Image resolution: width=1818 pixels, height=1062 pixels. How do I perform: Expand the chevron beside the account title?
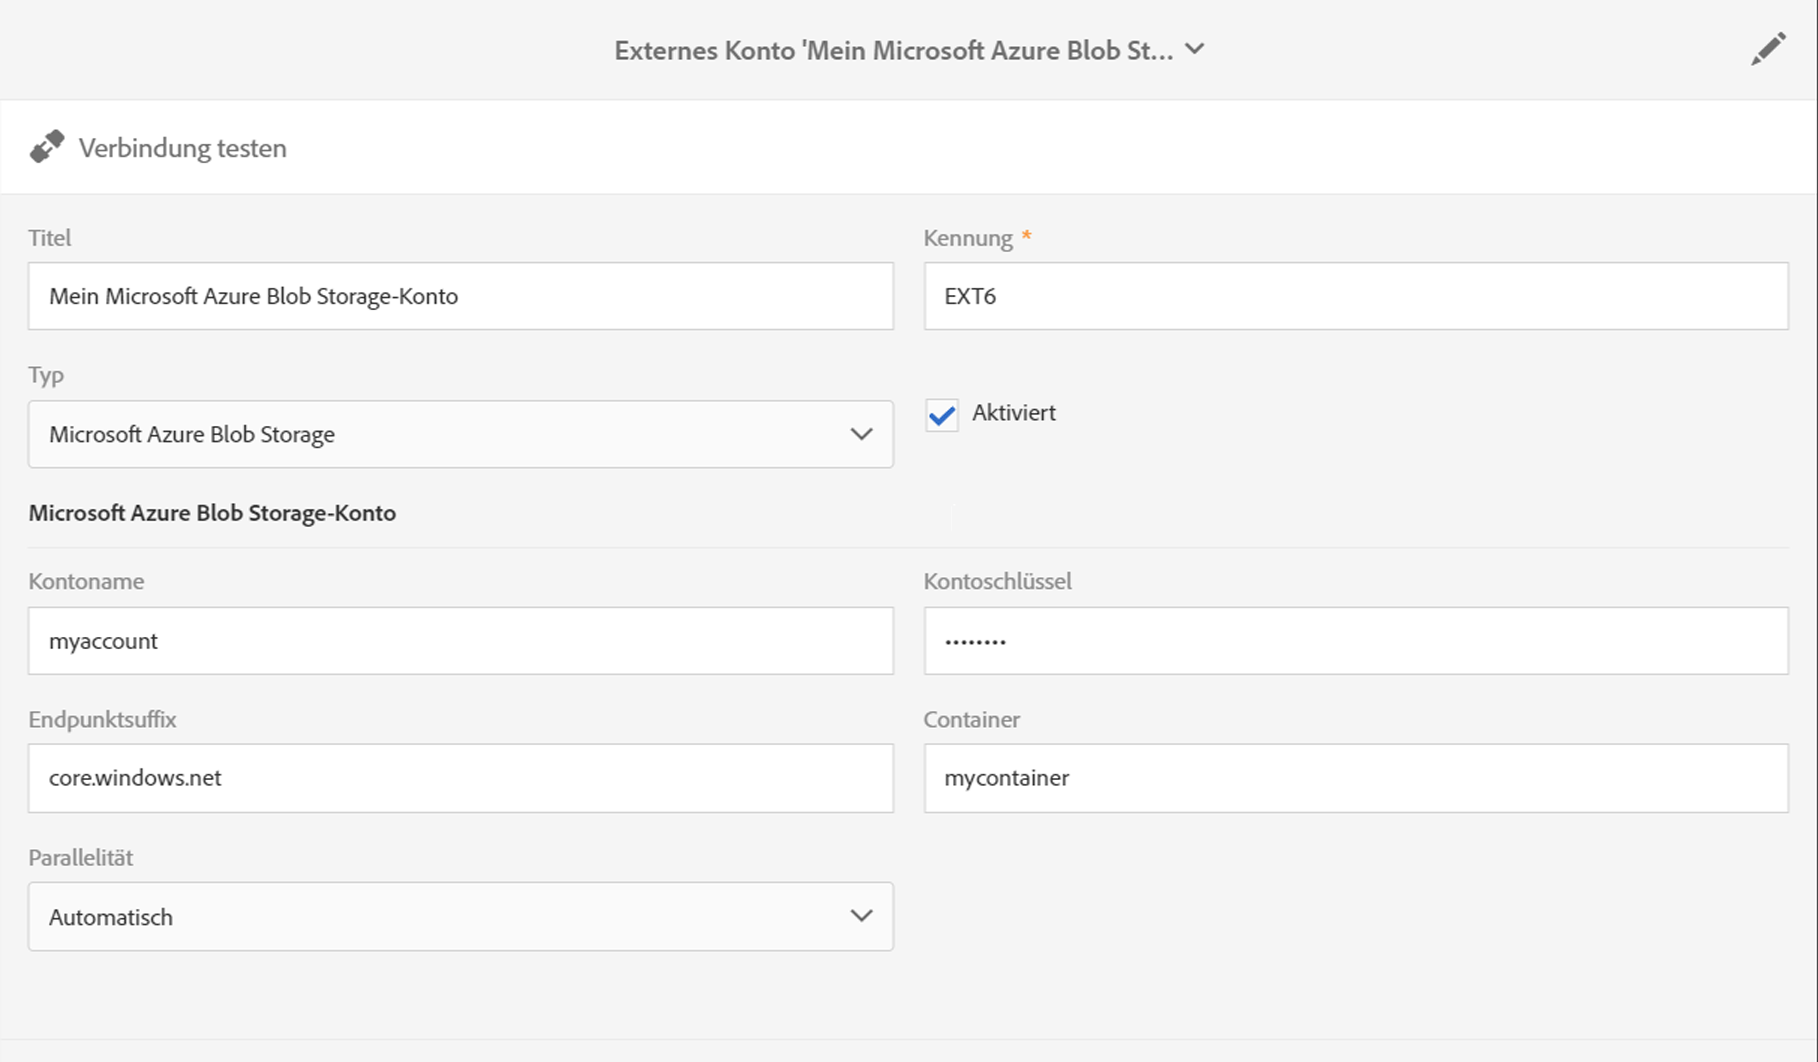(x=1195, y=49)
